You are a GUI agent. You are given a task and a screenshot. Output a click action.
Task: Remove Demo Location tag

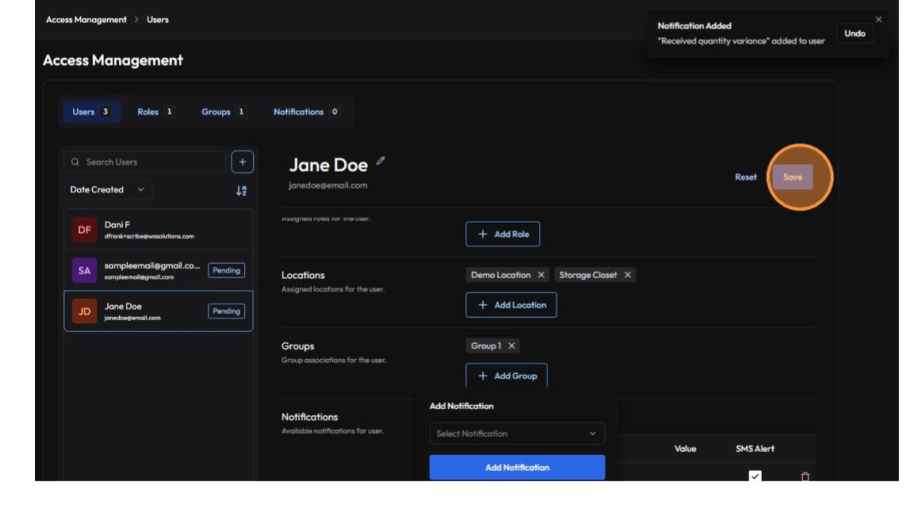[x=541, y=275]
